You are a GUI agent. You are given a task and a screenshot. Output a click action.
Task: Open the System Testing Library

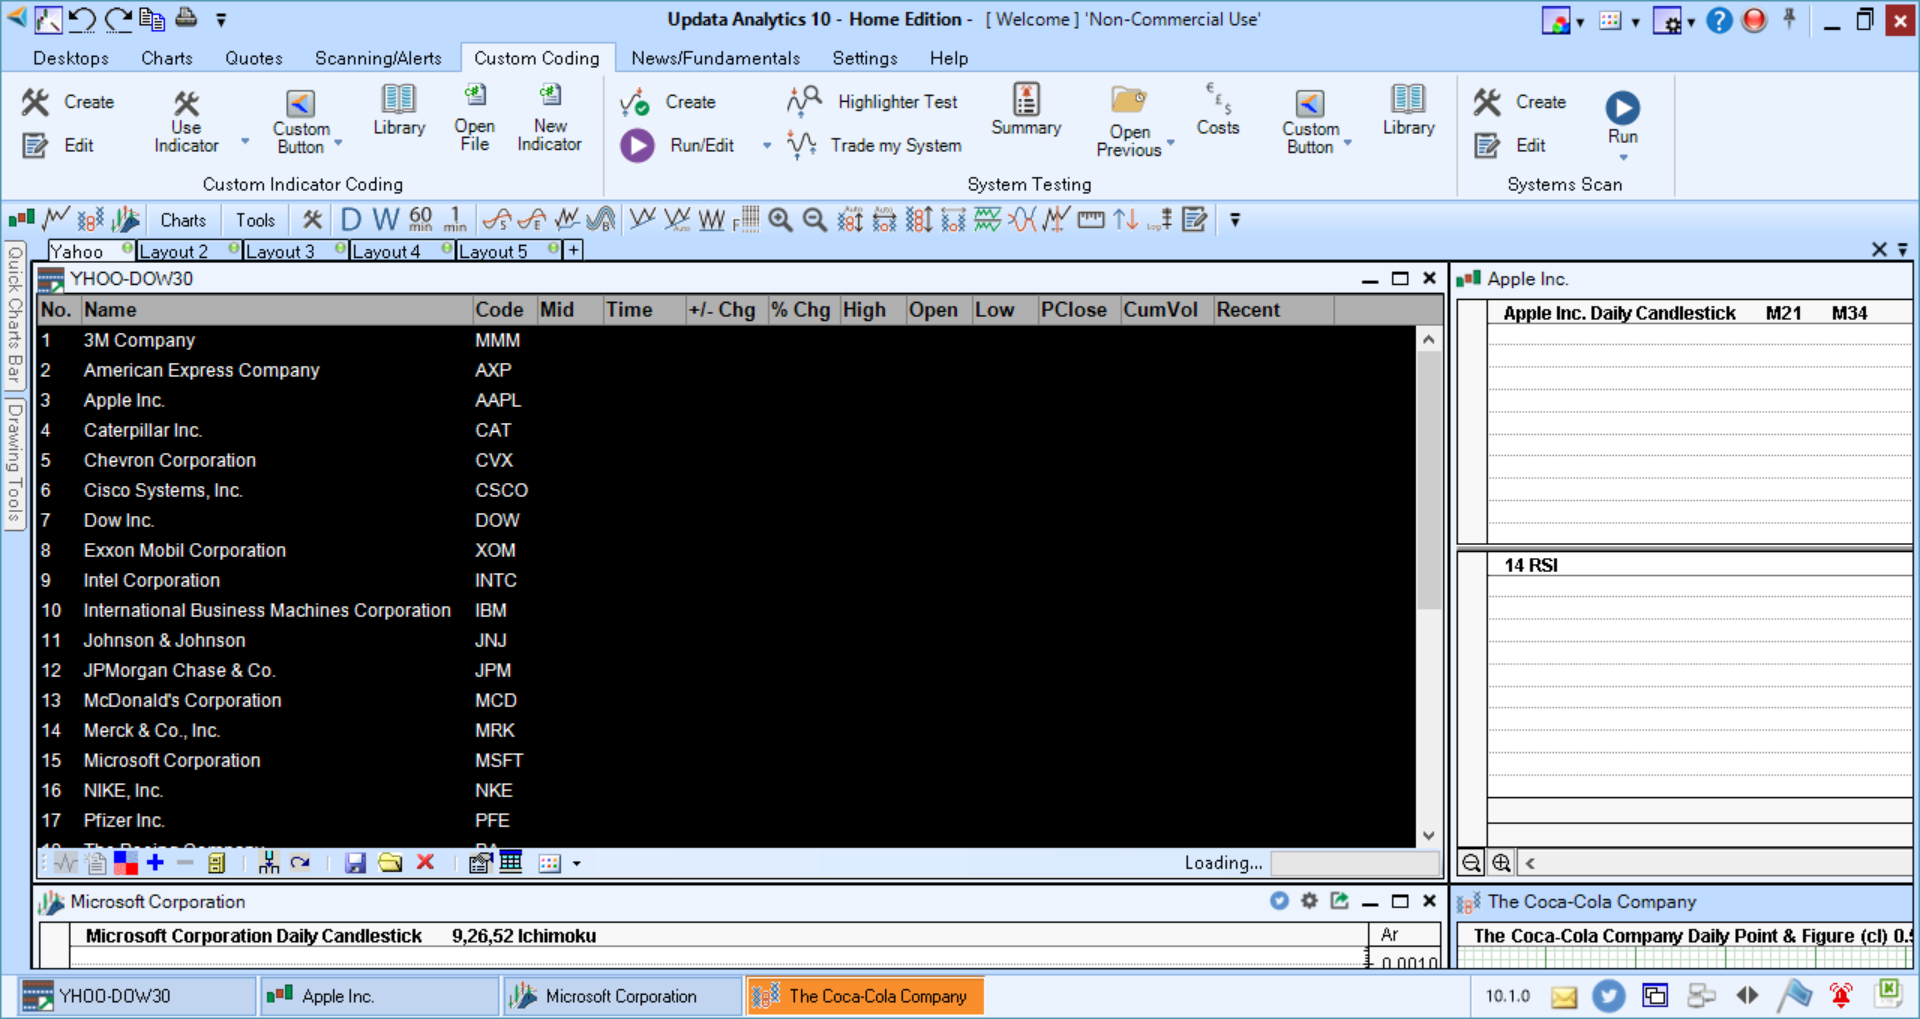[1408, 110]
